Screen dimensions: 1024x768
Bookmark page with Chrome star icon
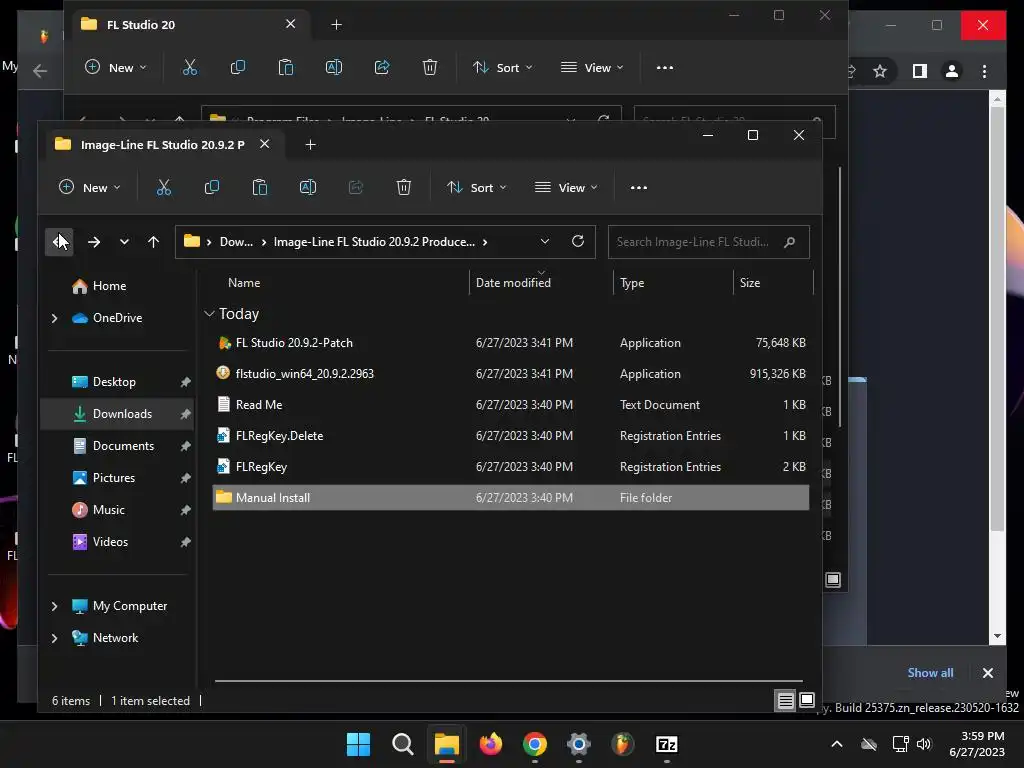click(x=880, y=71)
